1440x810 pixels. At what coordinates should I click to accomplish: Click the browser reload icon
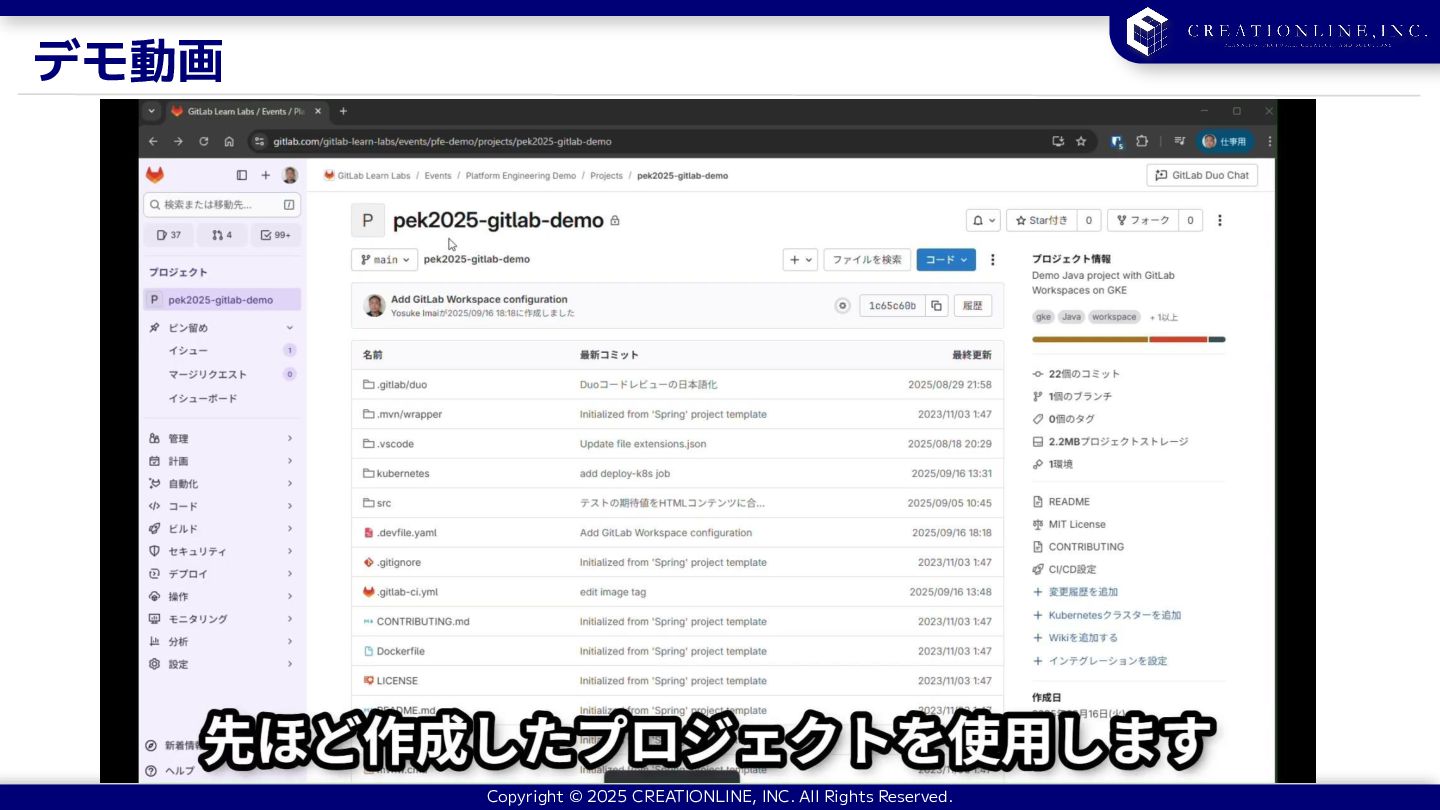point(204,141)
